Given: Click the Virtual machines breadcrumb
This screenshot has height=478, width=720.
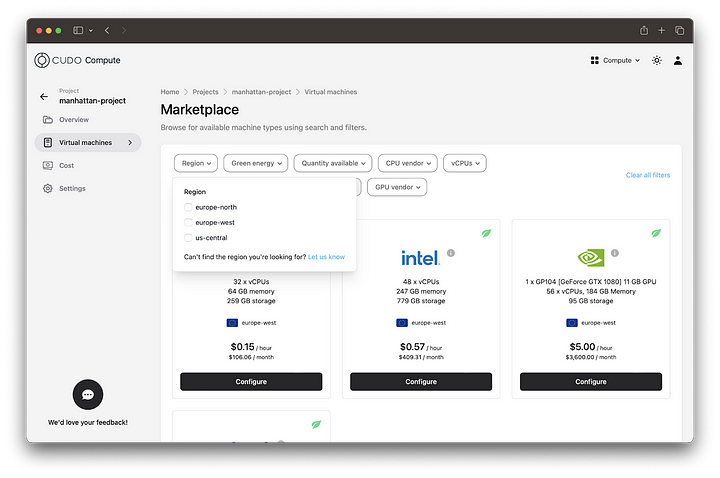Looking at the screenshot, I should (x=331, y=92).
